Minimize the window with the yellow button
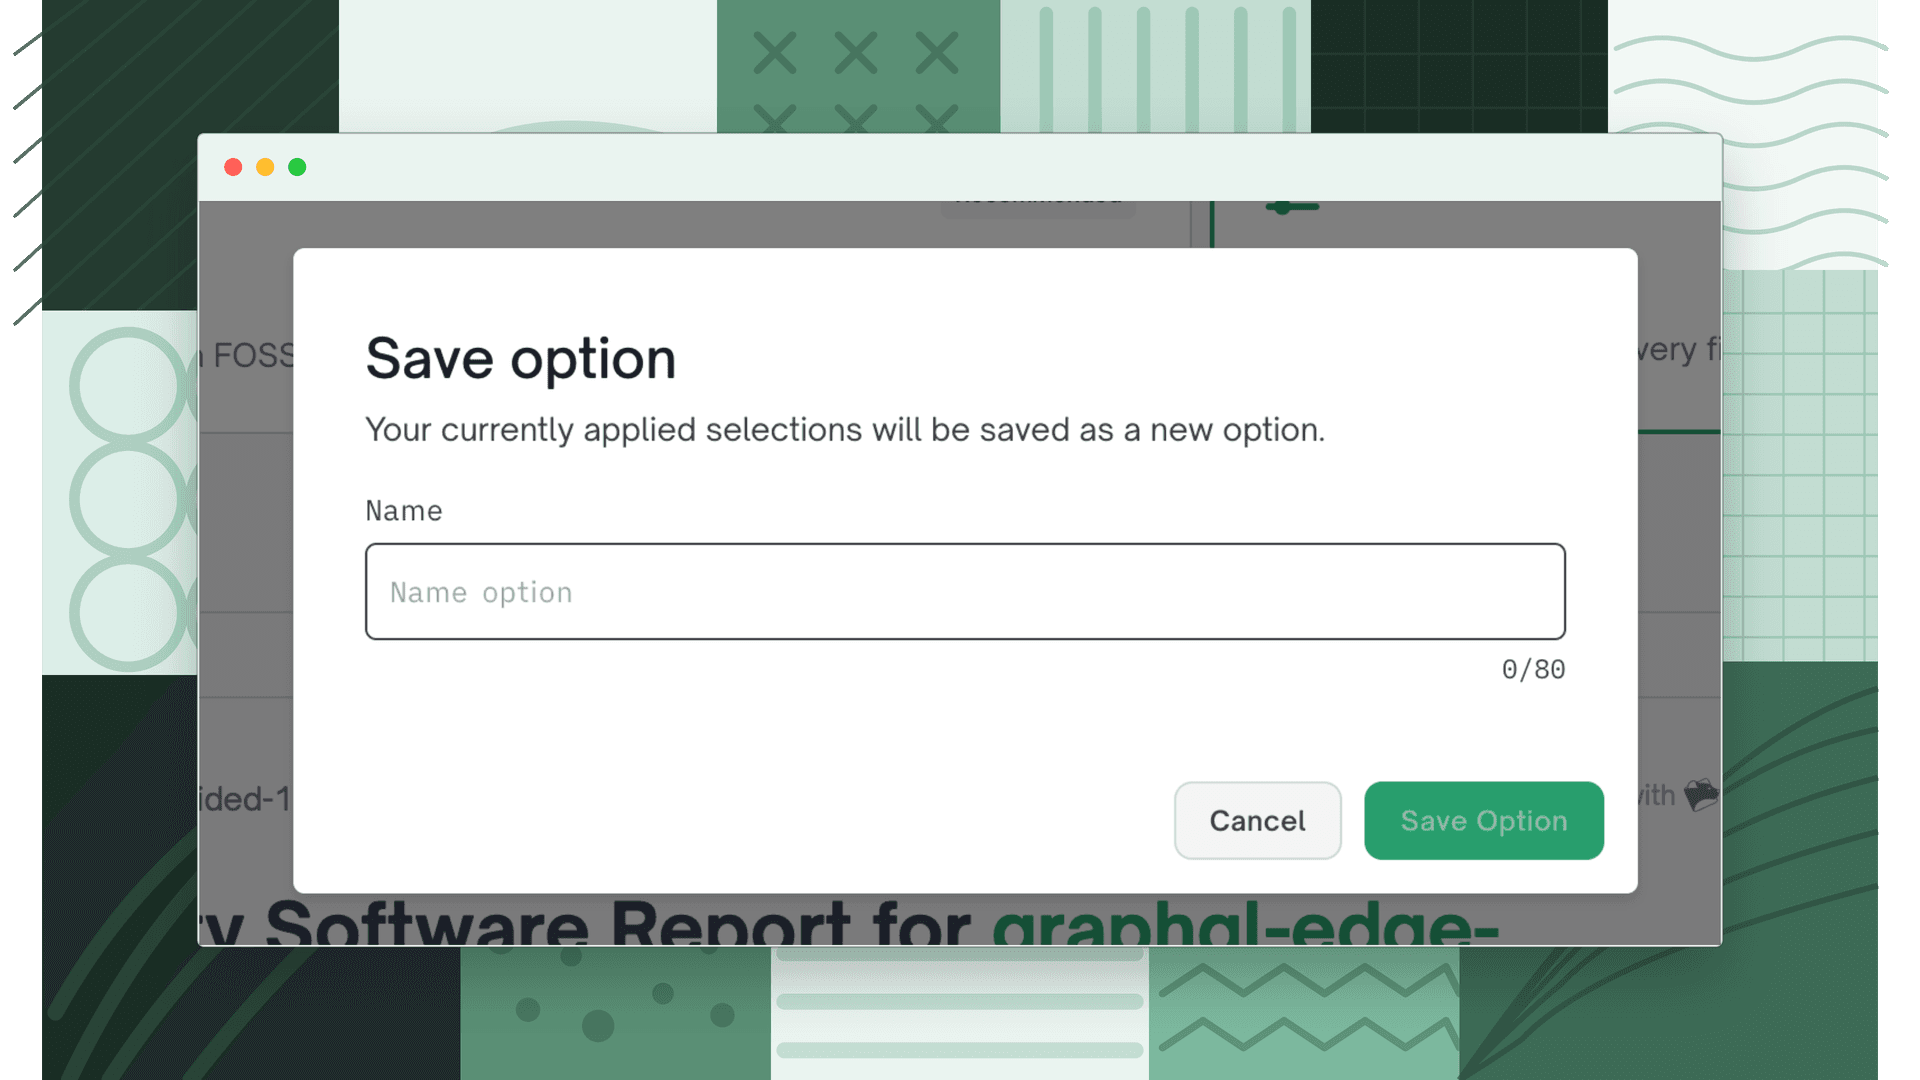Image resolution: width=1920 pixels, height=1080 pixels. (265, 167)
